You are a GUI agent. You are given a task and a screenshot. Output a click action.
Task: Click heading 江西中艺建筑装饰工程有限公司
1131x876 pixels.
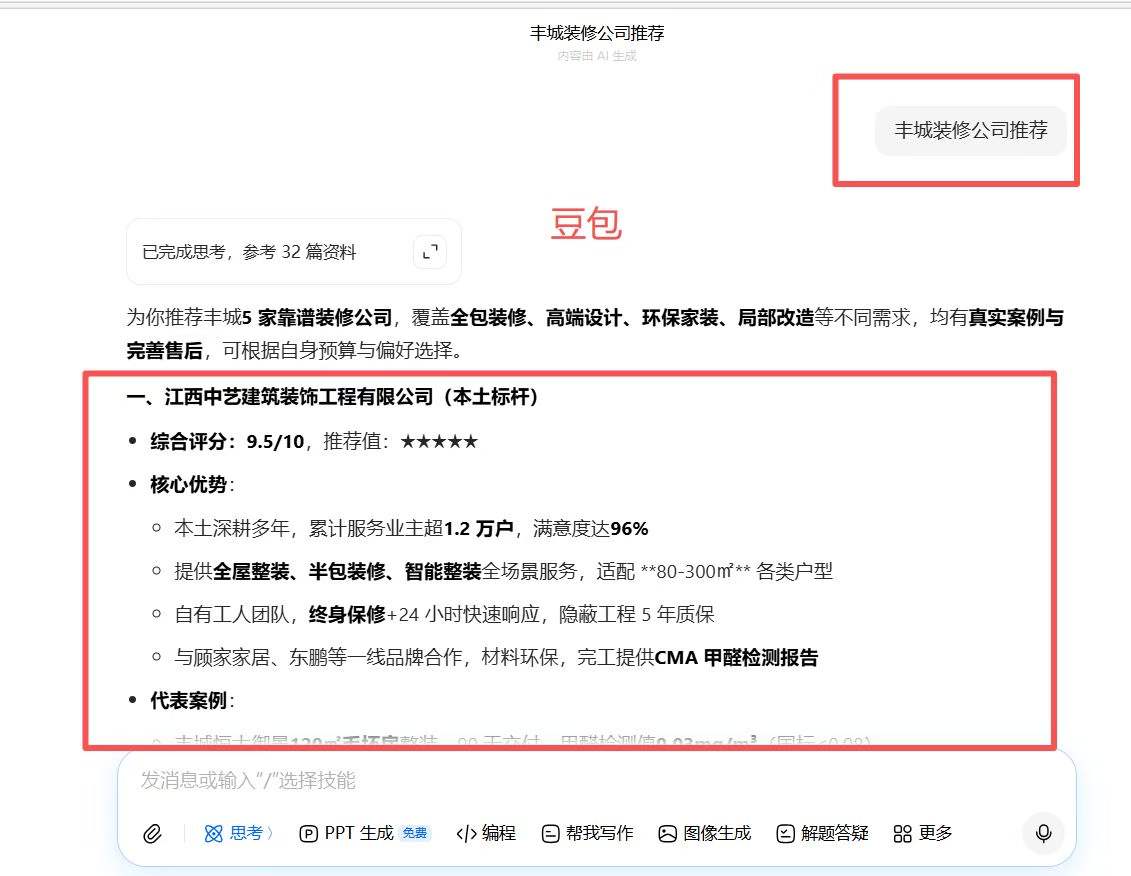332,397
